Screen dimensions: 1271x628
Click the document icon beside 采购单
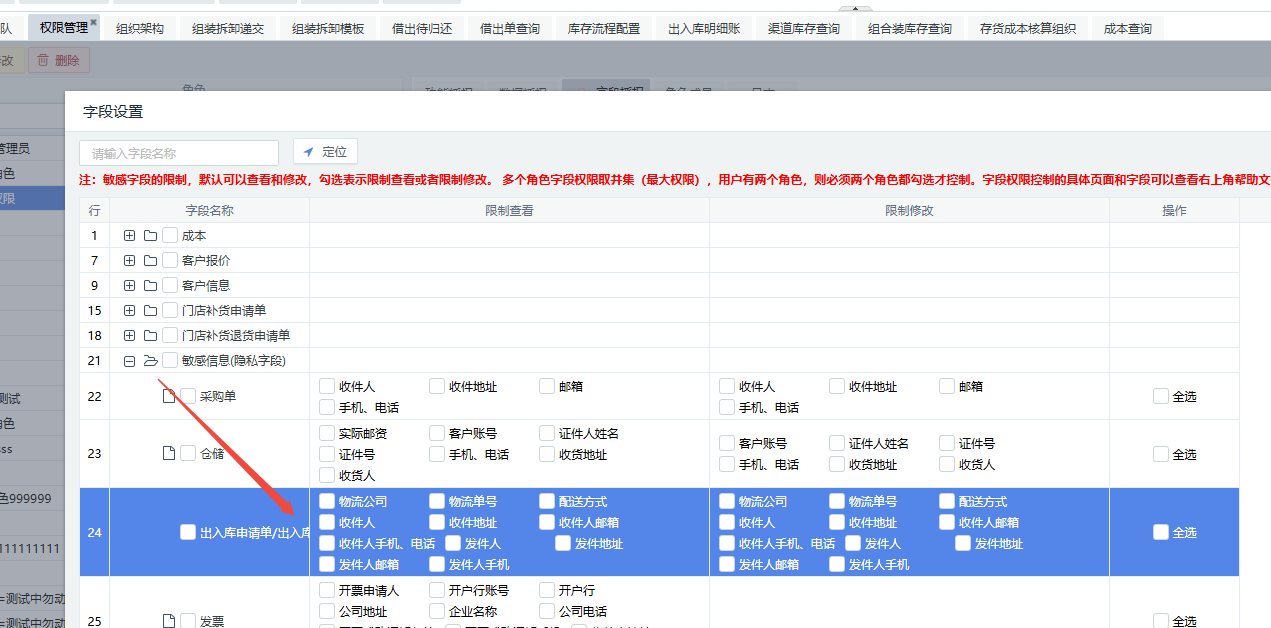coord(169,396)
